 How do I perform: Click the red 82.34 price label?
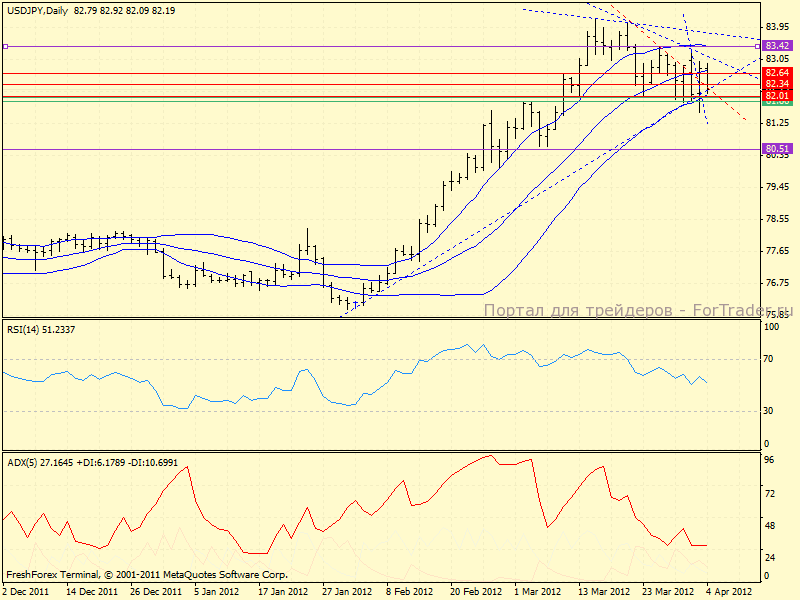(777, 84)
